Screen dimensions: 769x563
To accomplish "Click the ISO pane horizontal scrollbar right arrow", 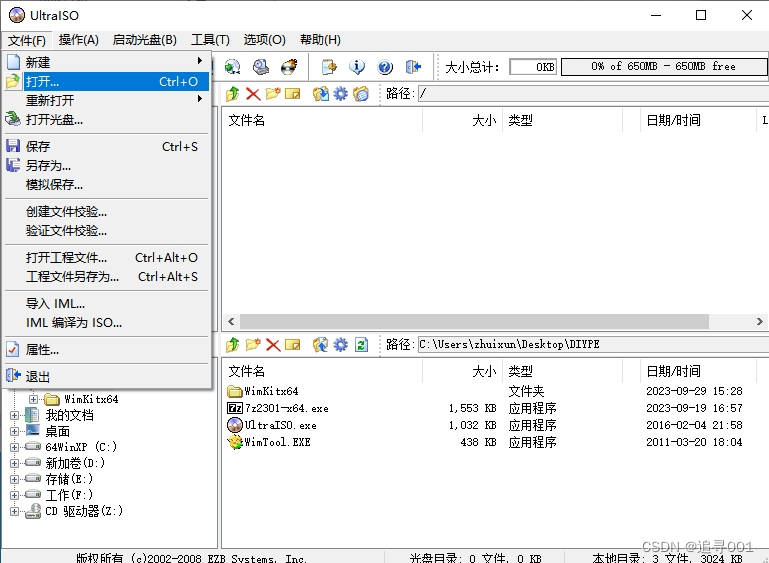I will coord(760,322).
